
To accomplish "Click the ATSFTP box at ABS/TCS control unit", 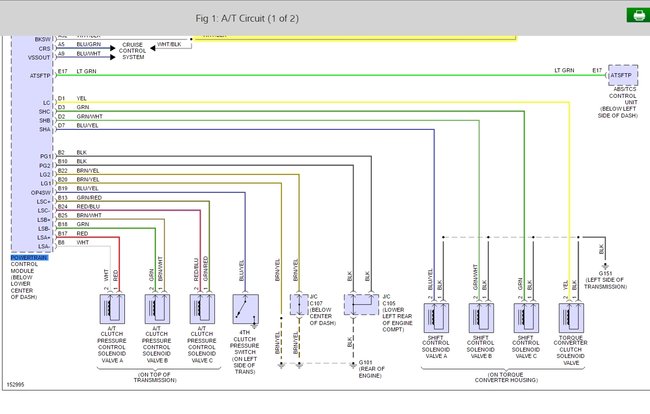I will tap(623, 75).
